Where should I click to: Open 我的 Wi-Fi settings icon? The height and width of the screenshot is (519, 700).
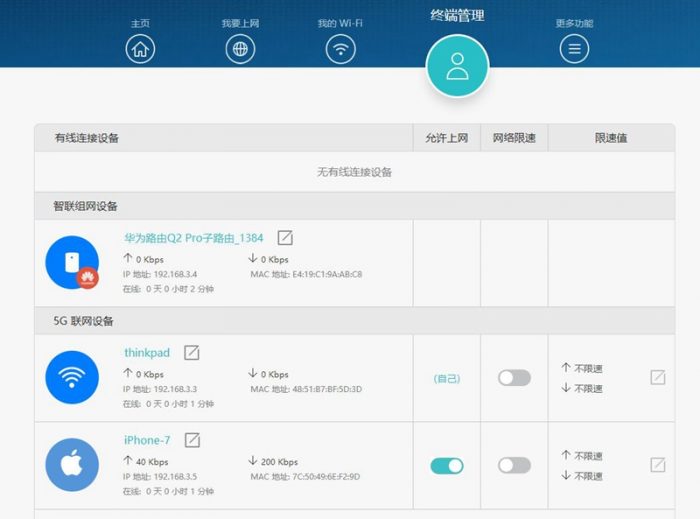341,48
